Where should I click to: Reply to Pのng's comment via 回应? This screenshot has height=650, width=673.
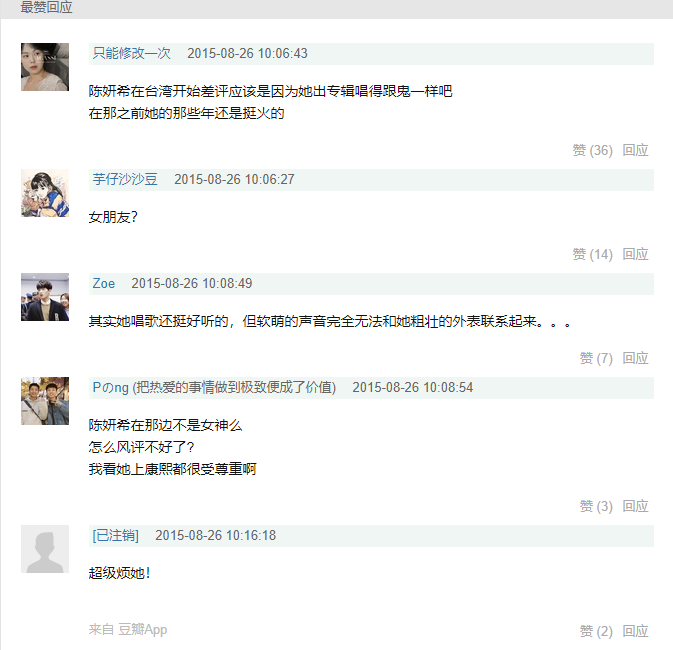(636, 506)
